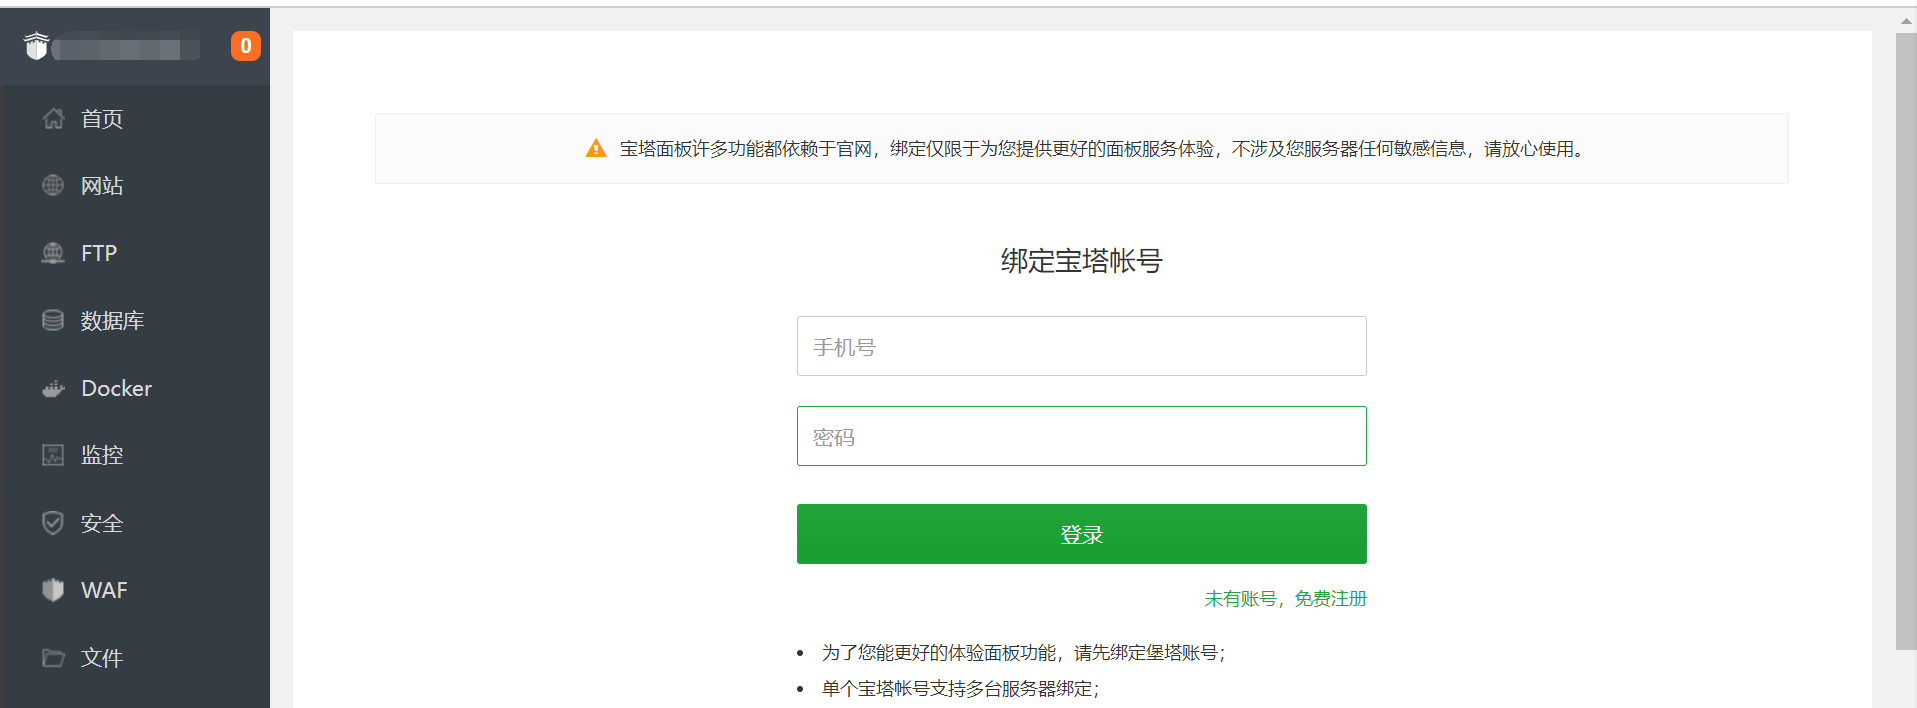Click the folder icon beside 文件
Screen dimensions: 1917x708
tap(53, 658)
